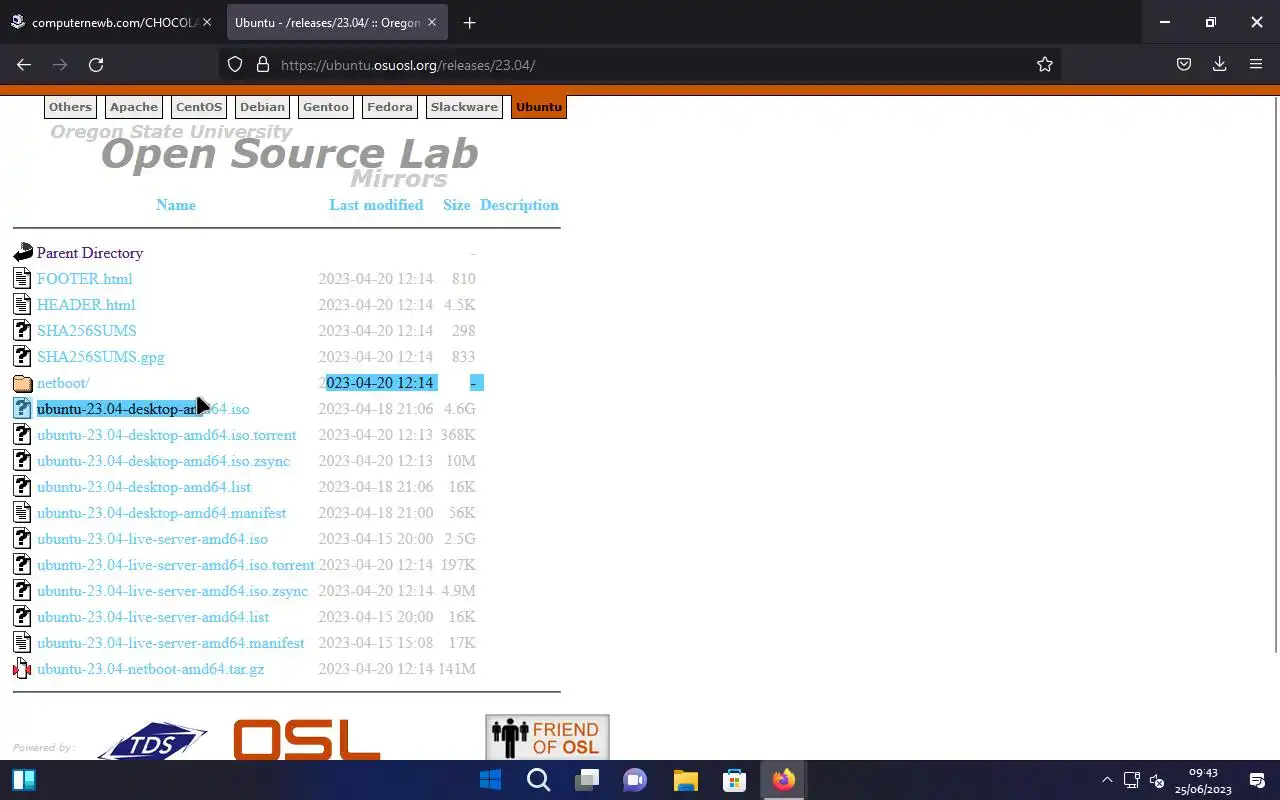This screenshot has width=1280, height=800.
Task: Download ubuntu-23.04-desktop-amd64.iso
Action: point(143,409)
